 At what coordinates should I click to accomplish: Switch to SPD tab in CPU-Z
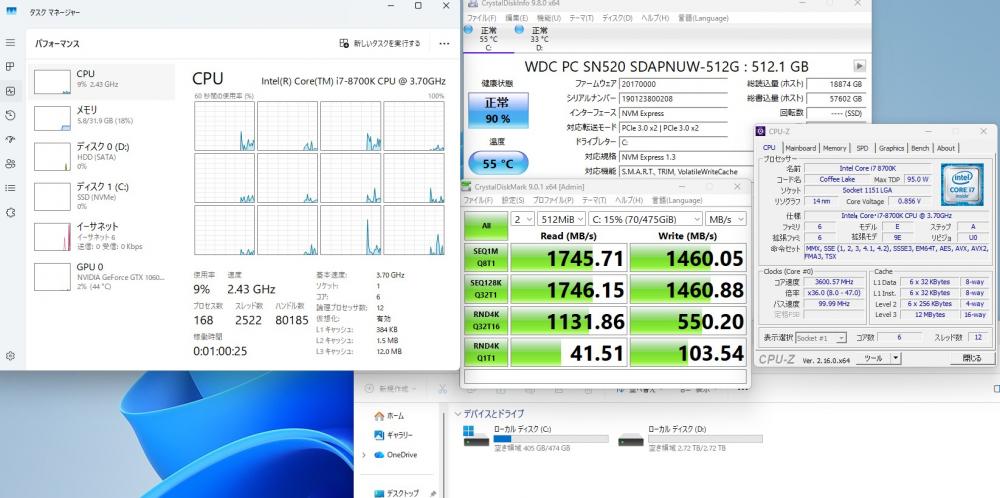click(x=862, y=148)
